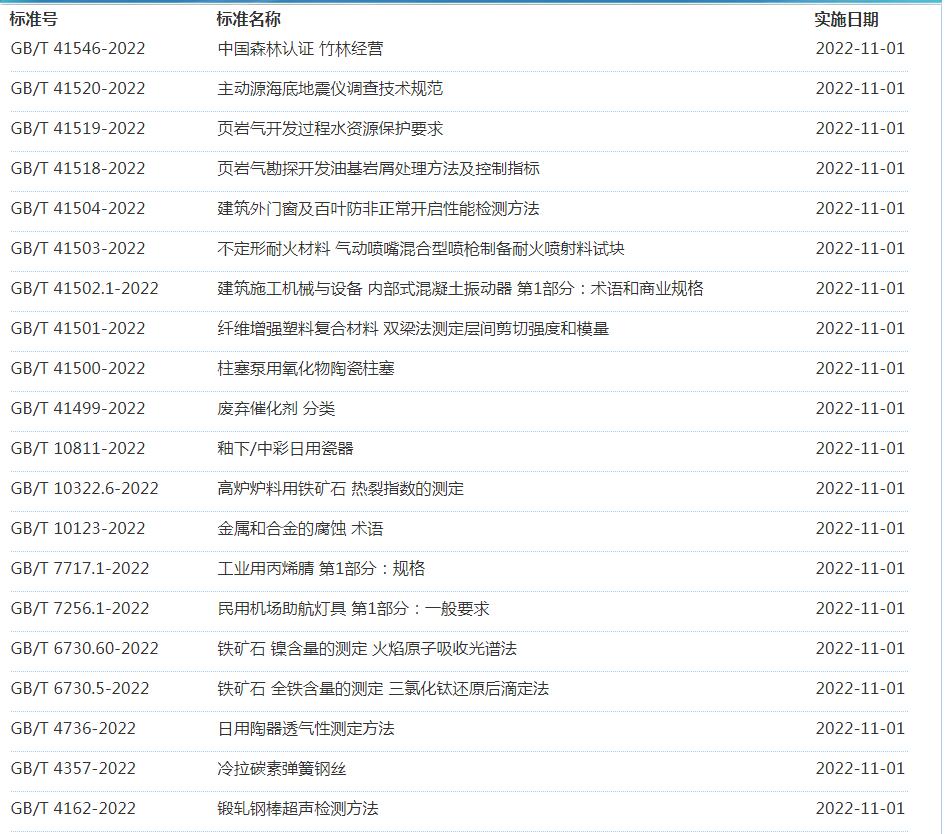View 金属和合金的腐蚀 术语 standard
The image size is (946, 834).
pos(300,528)
